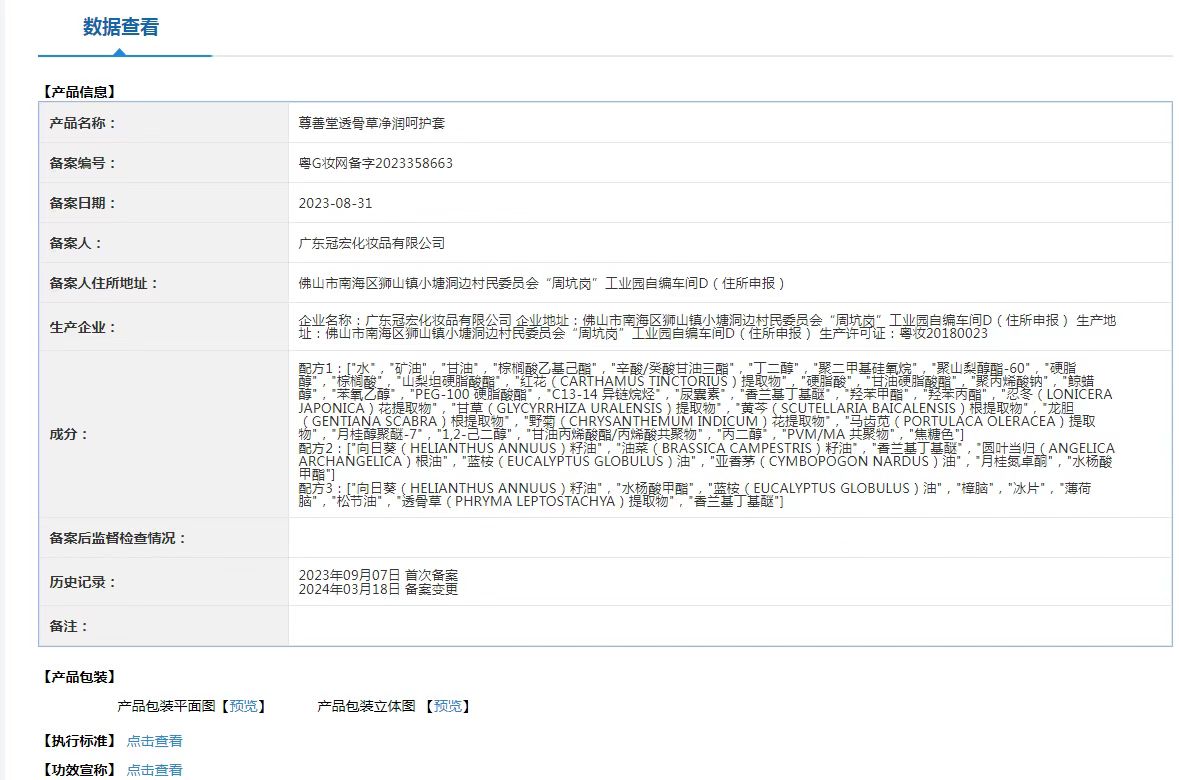Open 功效宣称 点击查看 link

154,769
